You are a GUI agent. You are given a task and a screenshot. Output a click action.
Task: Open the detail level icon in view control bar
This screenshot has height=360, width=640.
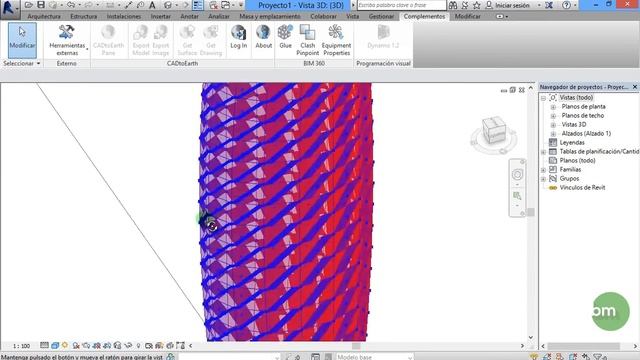coord(44,346)
